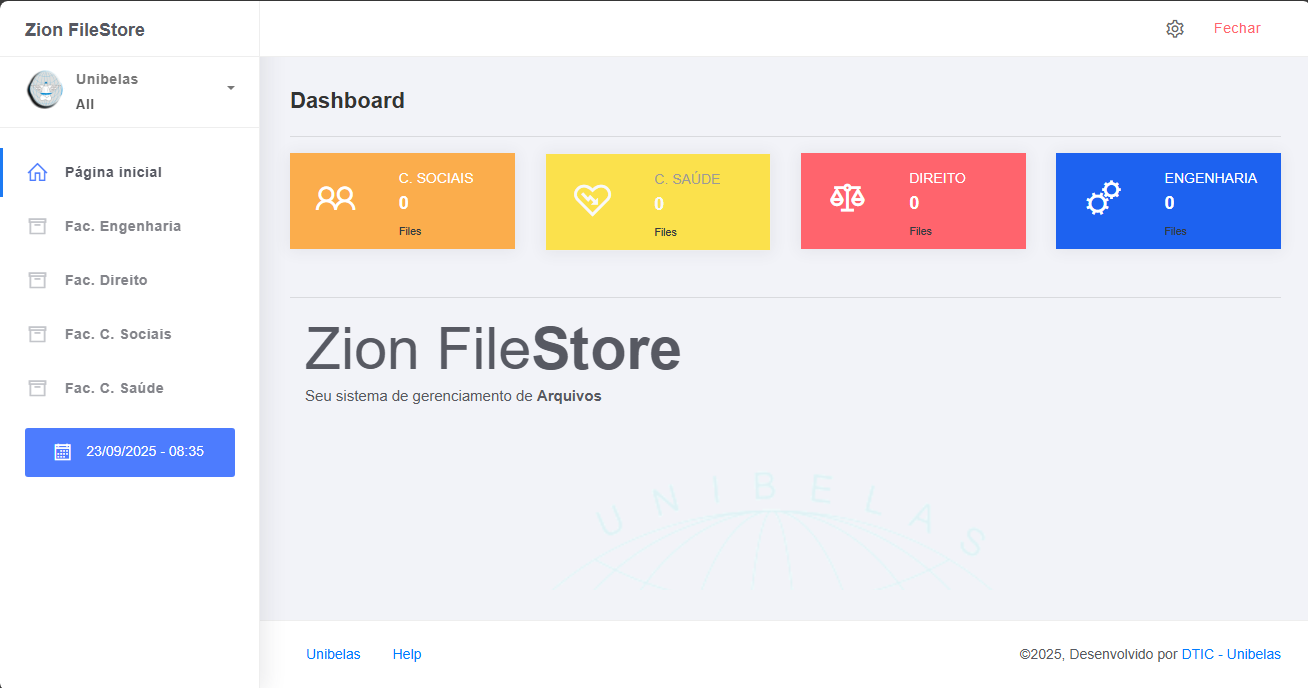Select the Página inicial menu item

click(x=113, y=172)
